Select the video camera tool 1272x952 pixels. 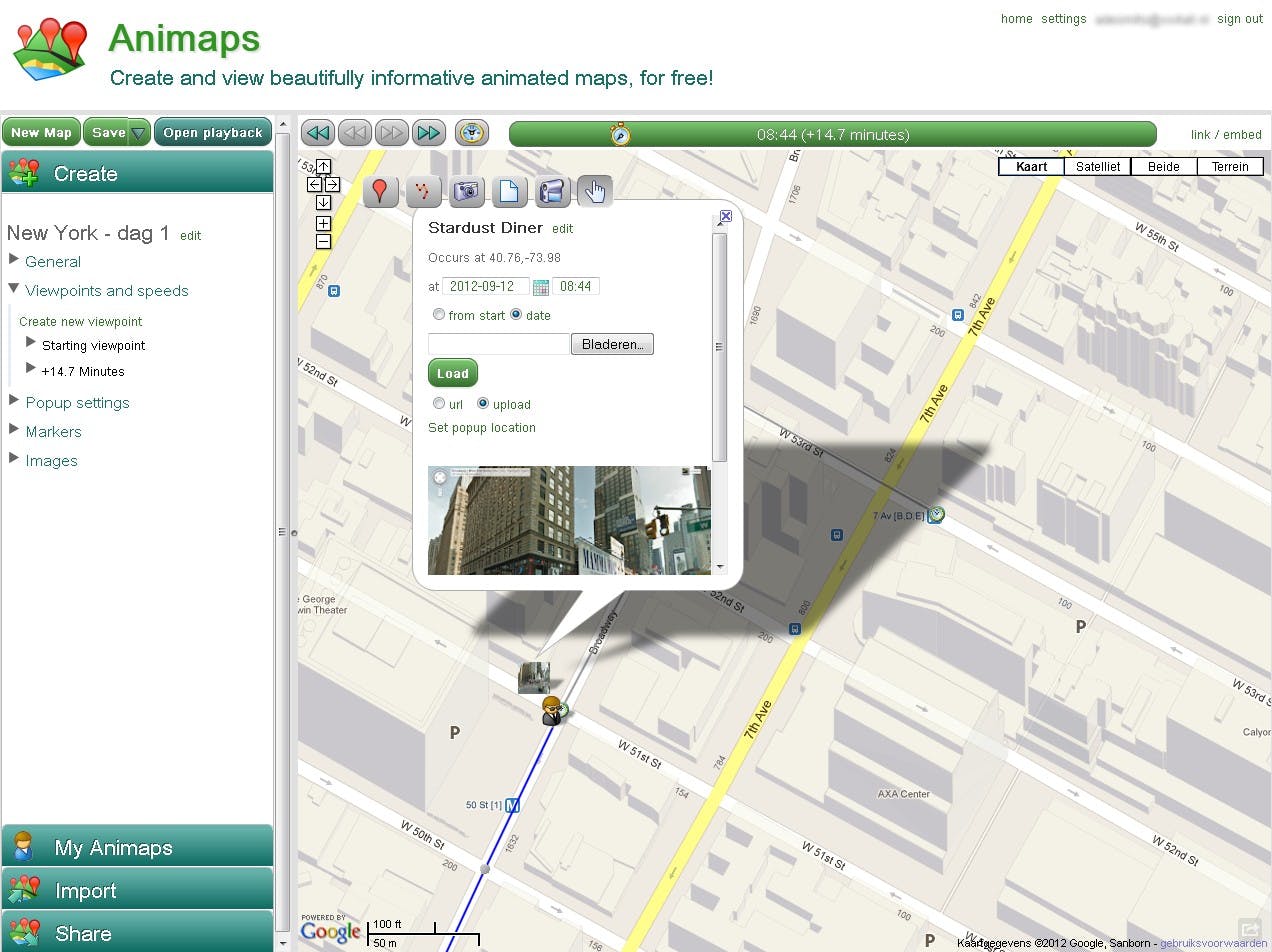tap(552, 191)
